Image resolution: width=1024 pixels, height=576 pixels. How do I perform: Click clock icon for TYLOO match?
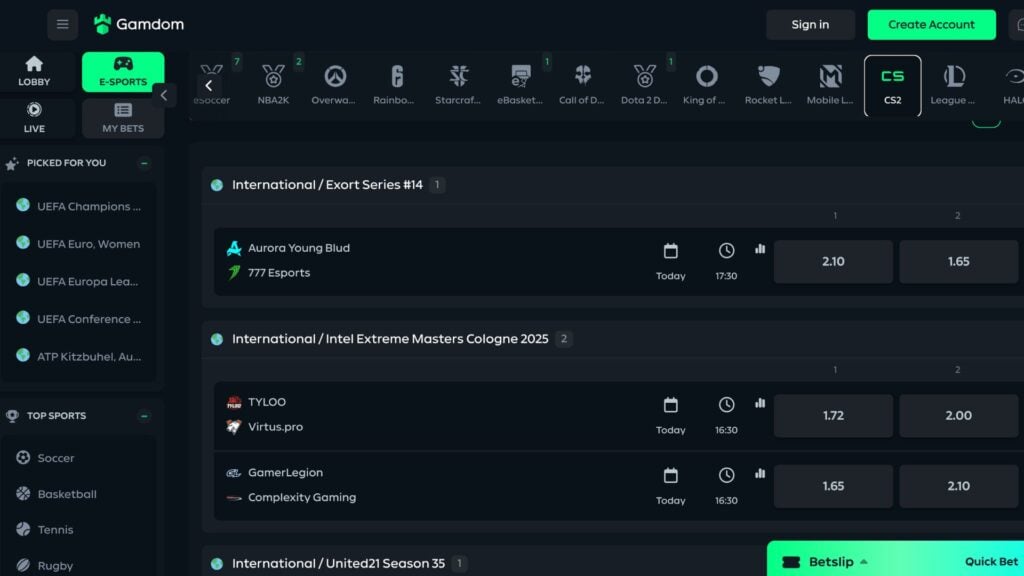[x=726, y=405]
